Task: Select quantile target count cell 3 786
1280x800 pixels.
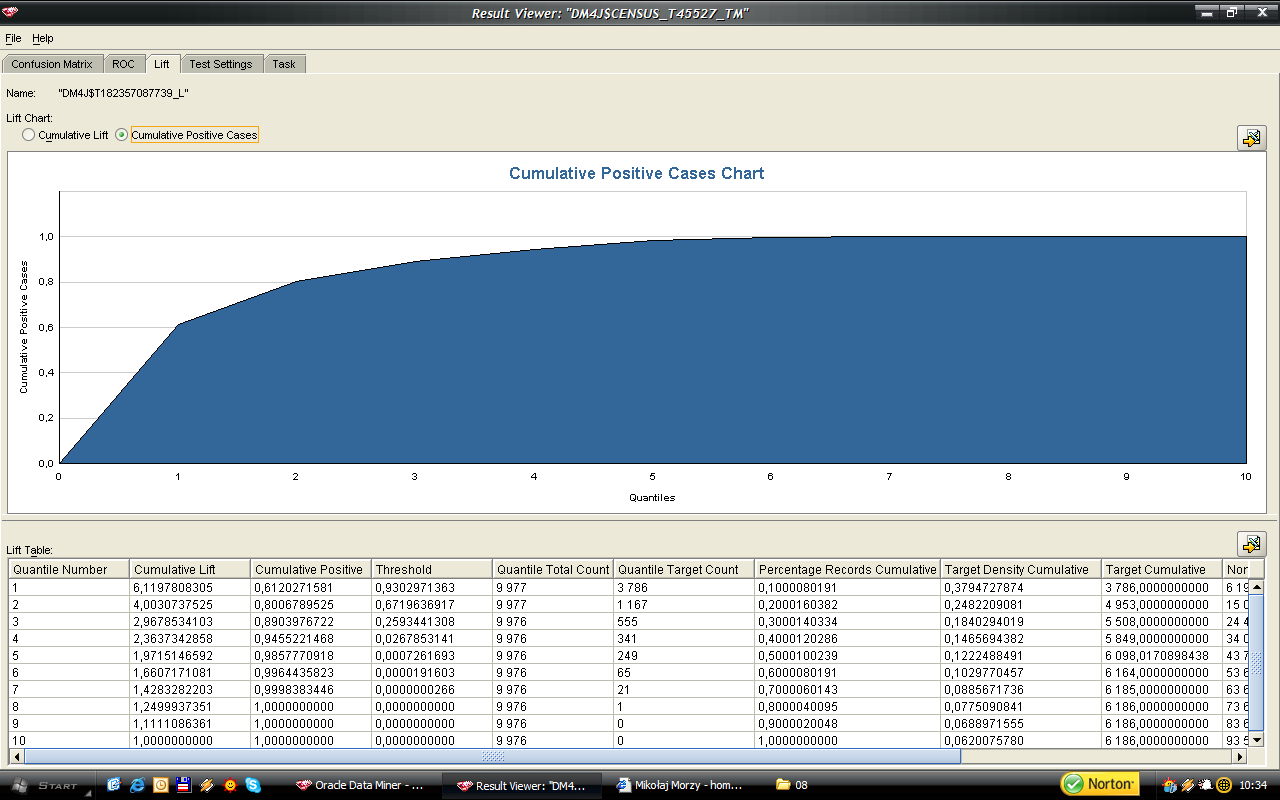Action: [x=683, y=588]
